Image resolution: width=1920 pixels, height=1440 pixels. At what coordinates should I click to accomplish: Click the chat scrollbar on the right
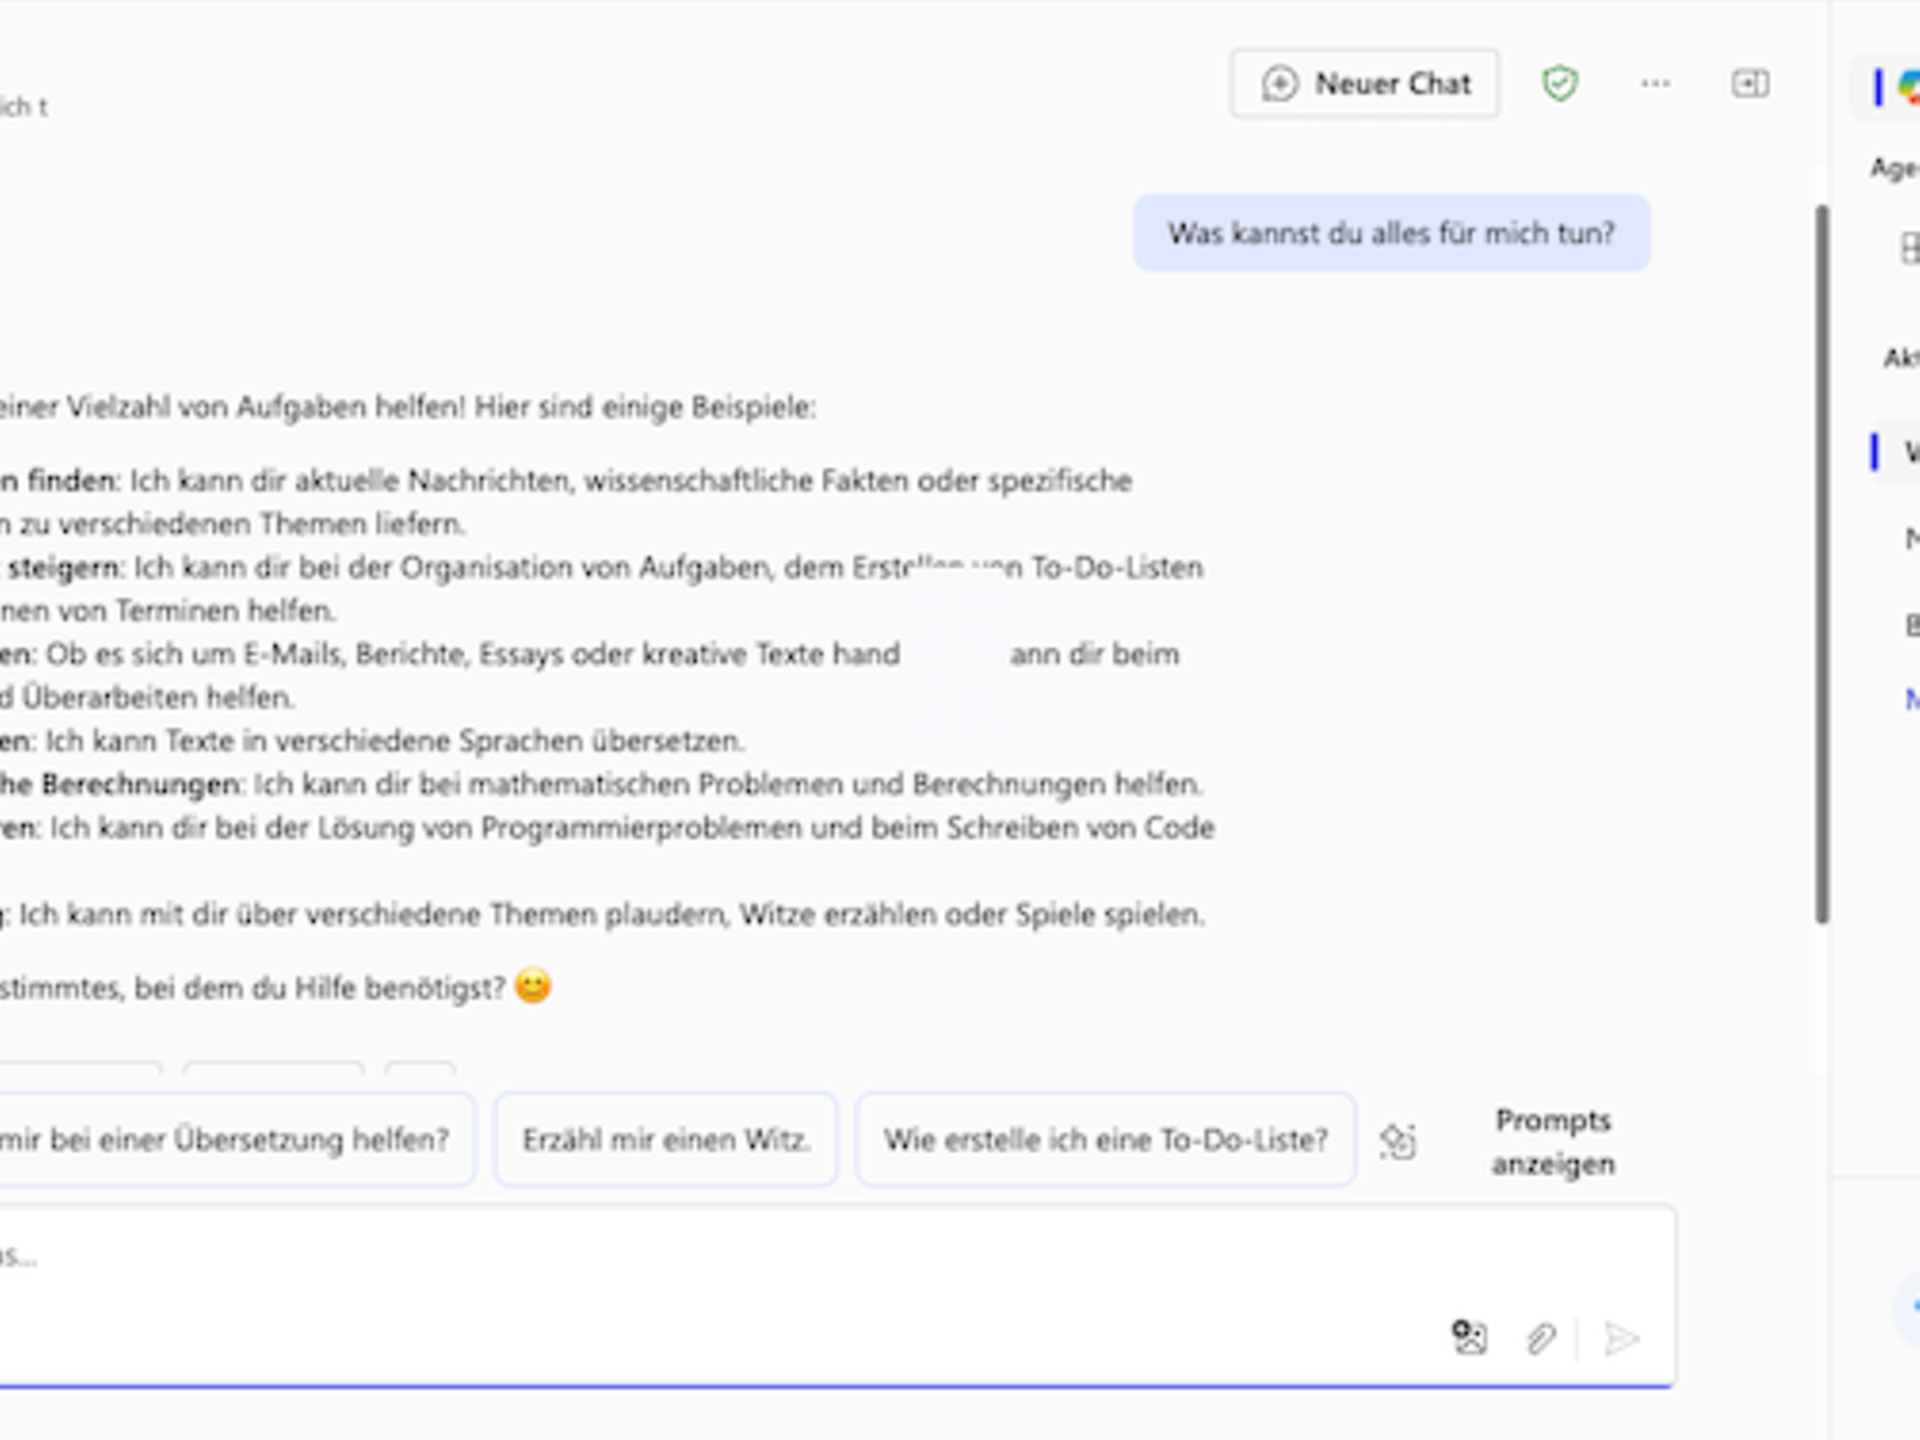click(x=1820, y=560)
